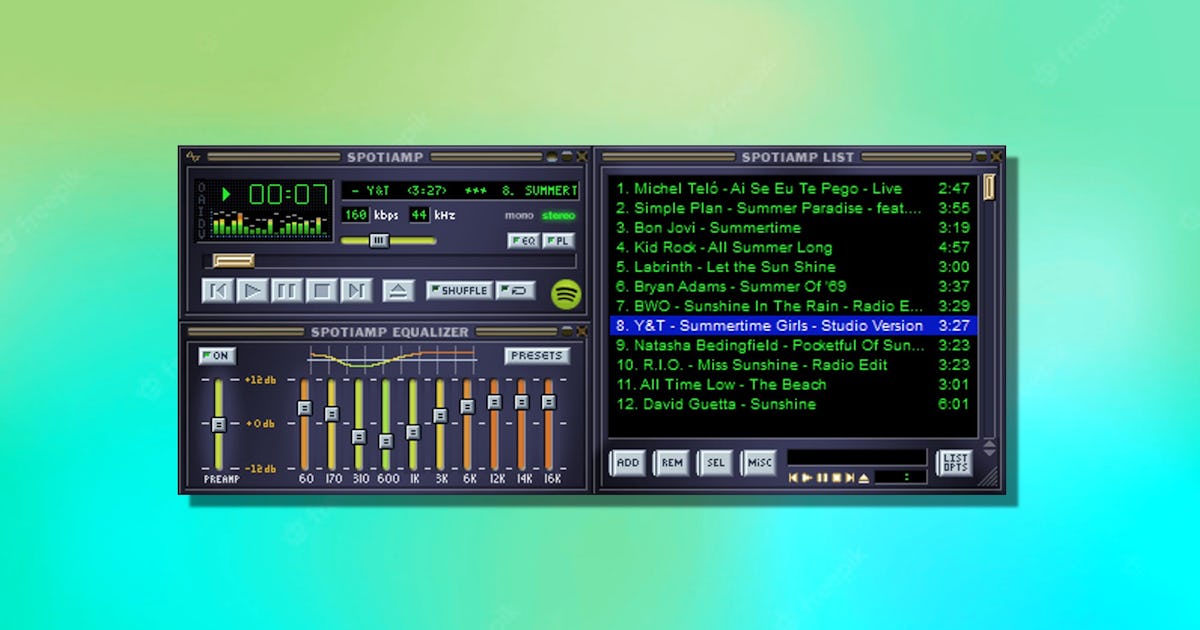
Task: Switch the equalizer ON toggle
Action: click(216, 356)
